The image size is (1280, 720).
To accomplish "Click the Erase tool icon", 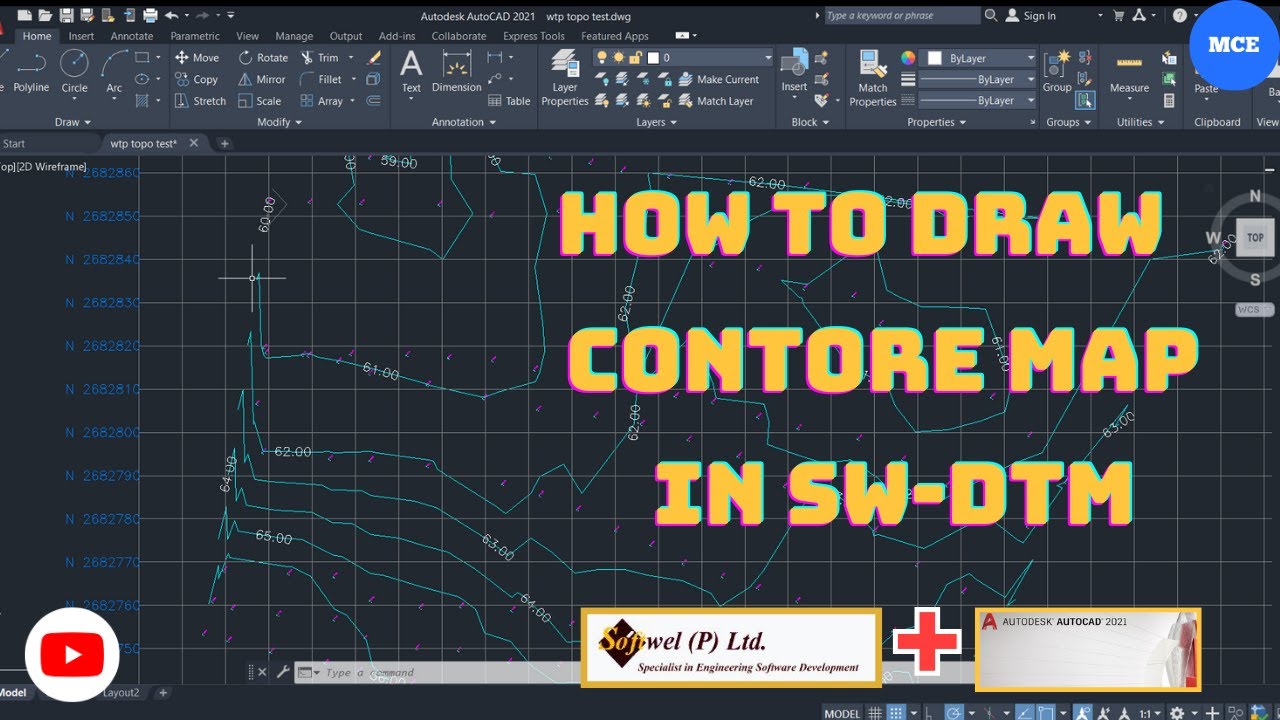I will (x=374, y=58).
